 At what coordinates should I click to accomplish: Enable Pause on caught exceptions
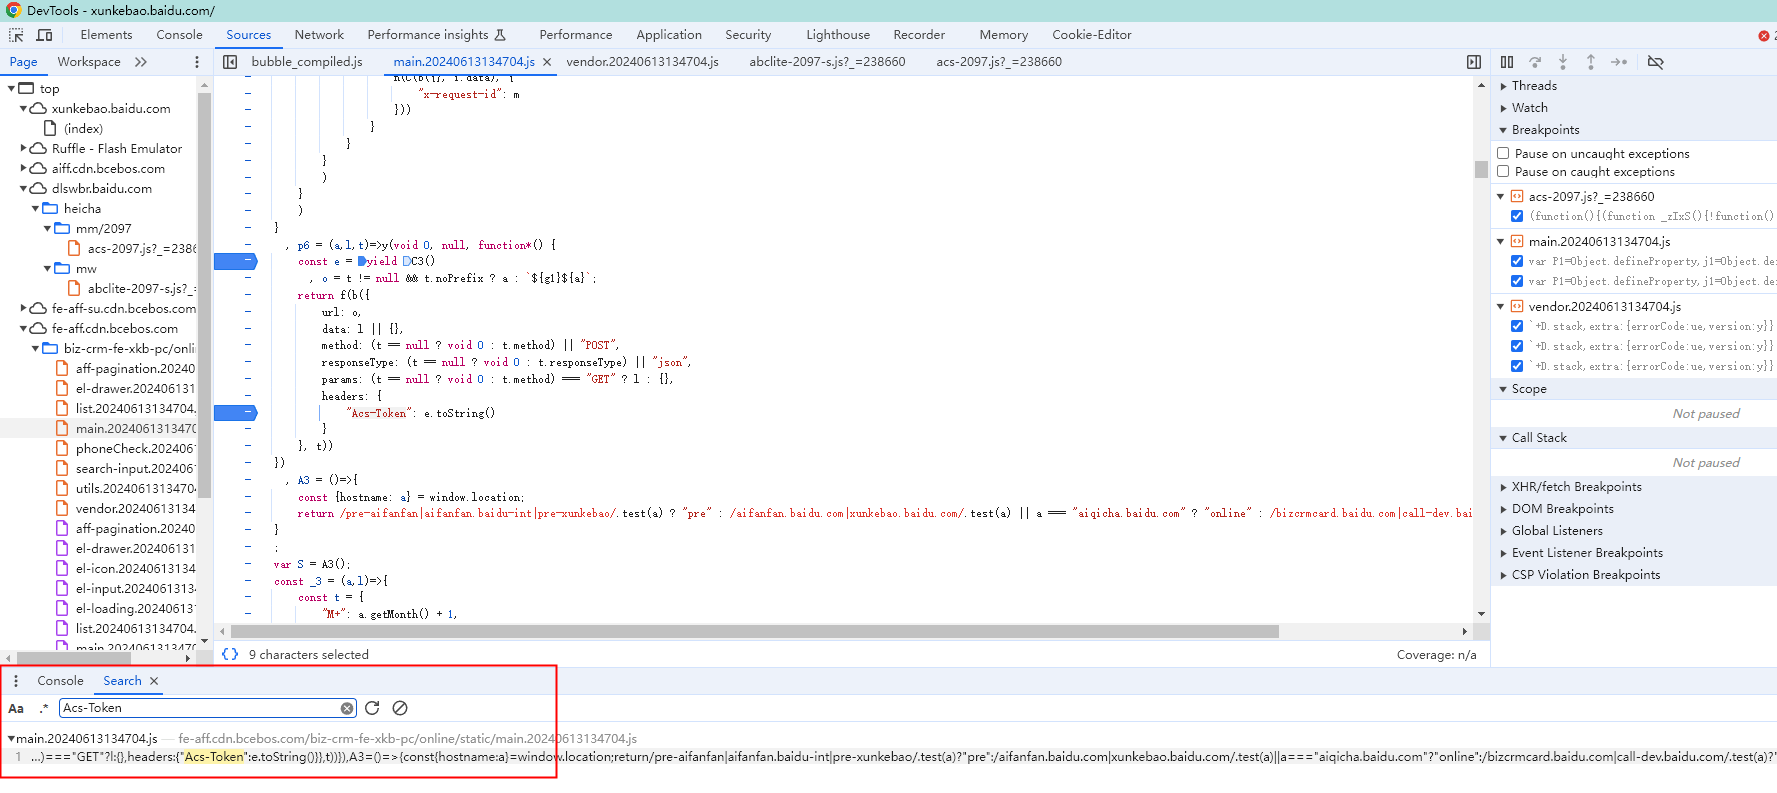point(1503,171)
